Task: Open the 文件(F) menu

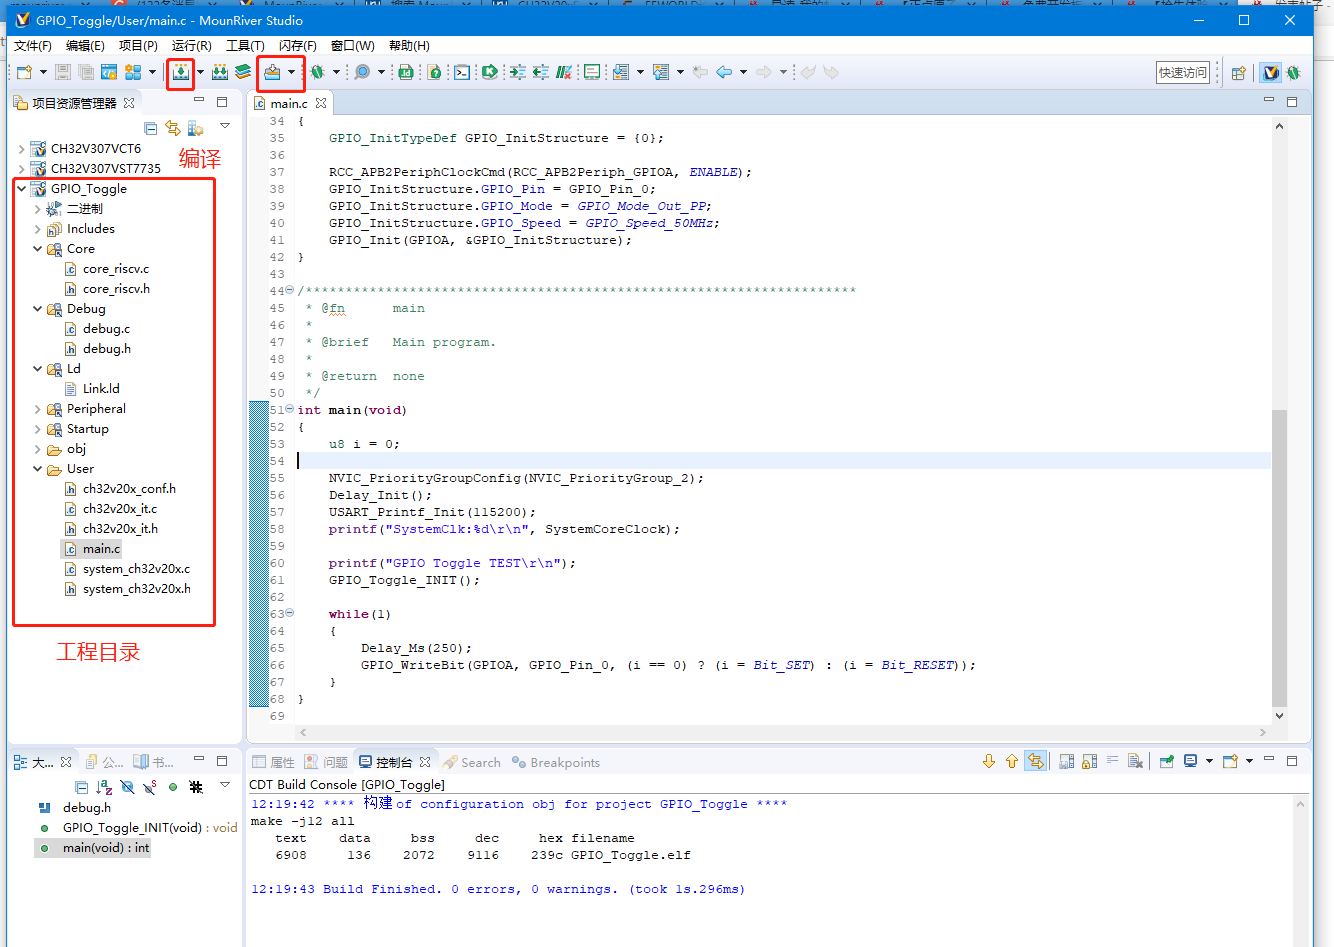Action: 33,45
